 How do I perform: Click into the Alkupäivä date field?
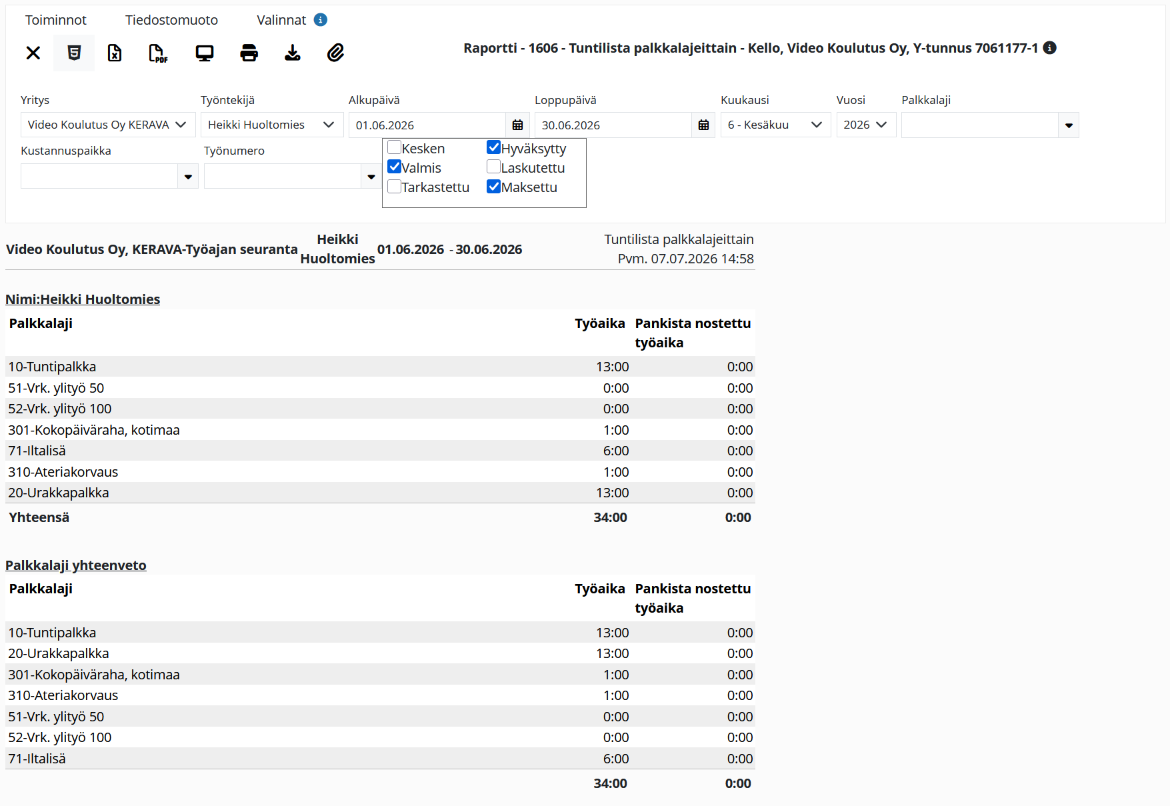pos(428,125)
